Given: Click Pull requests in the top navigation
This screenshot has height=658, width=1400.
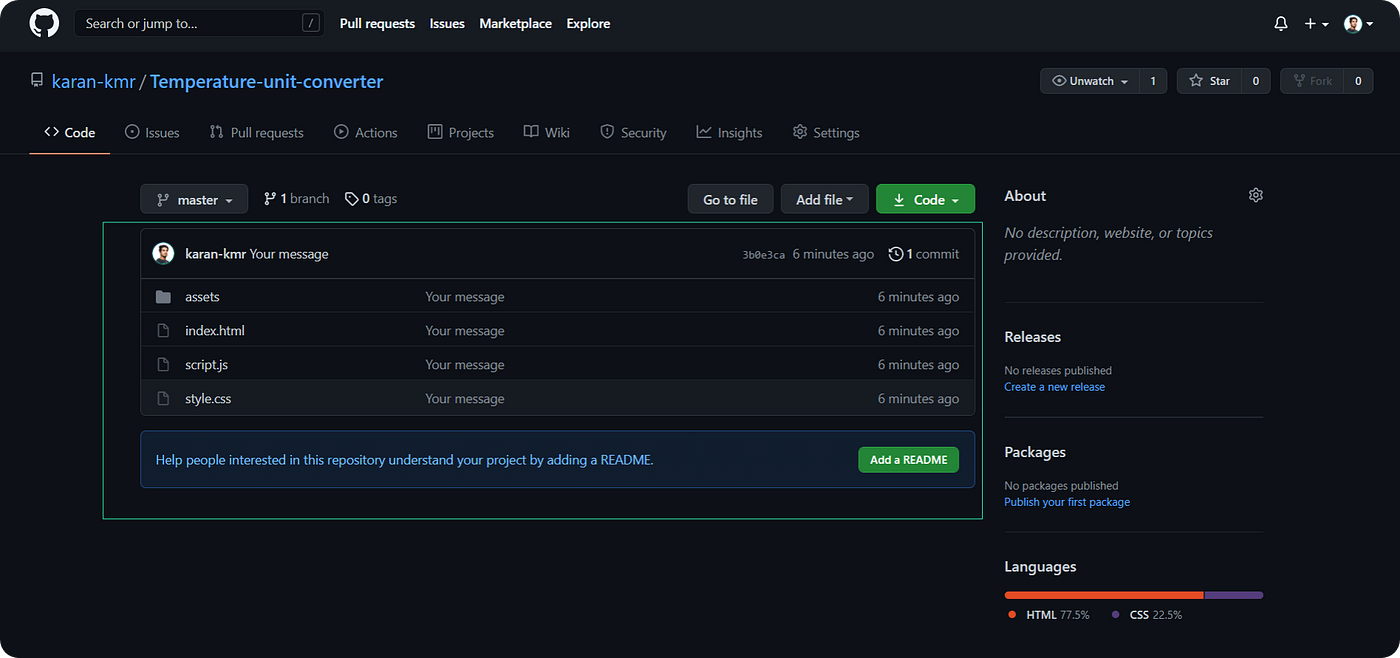Looking at the screenshot, I should pos(377,23).
